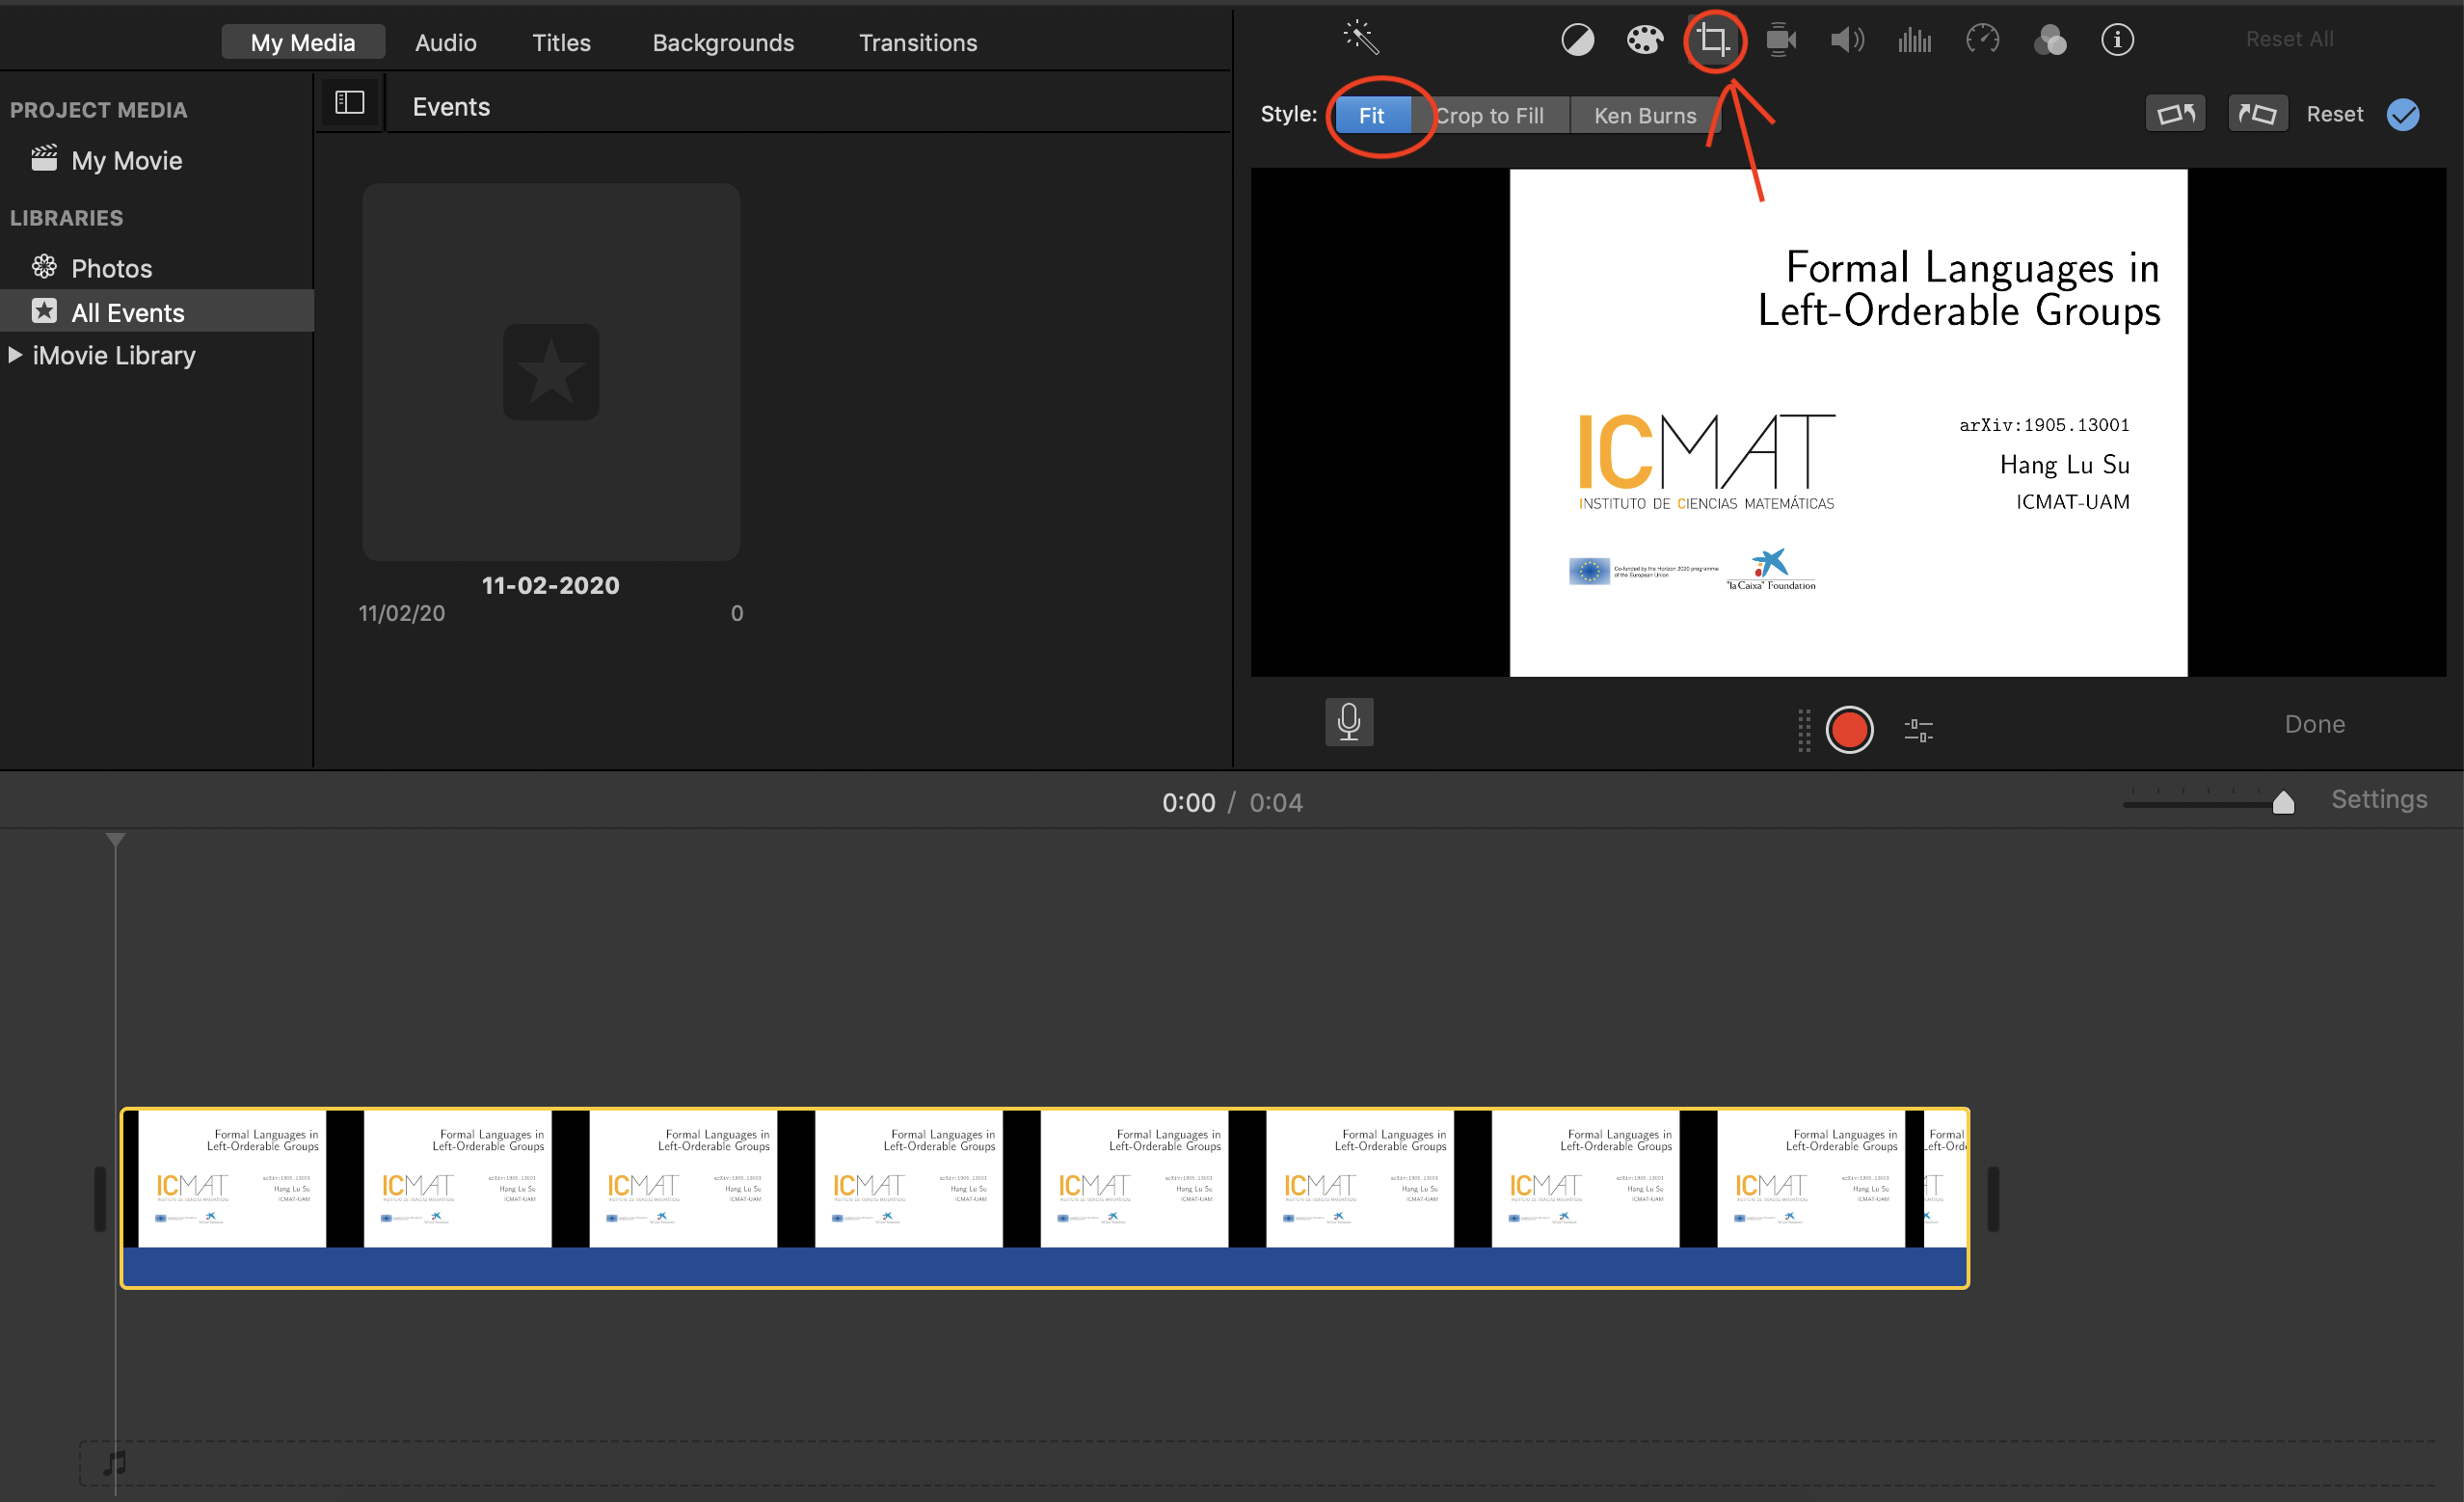The height and width of the screenshot is (1502, 2464).
Task: Select Ken Burns crop style
Action: pyautogui.click(x=1645, y=115)
